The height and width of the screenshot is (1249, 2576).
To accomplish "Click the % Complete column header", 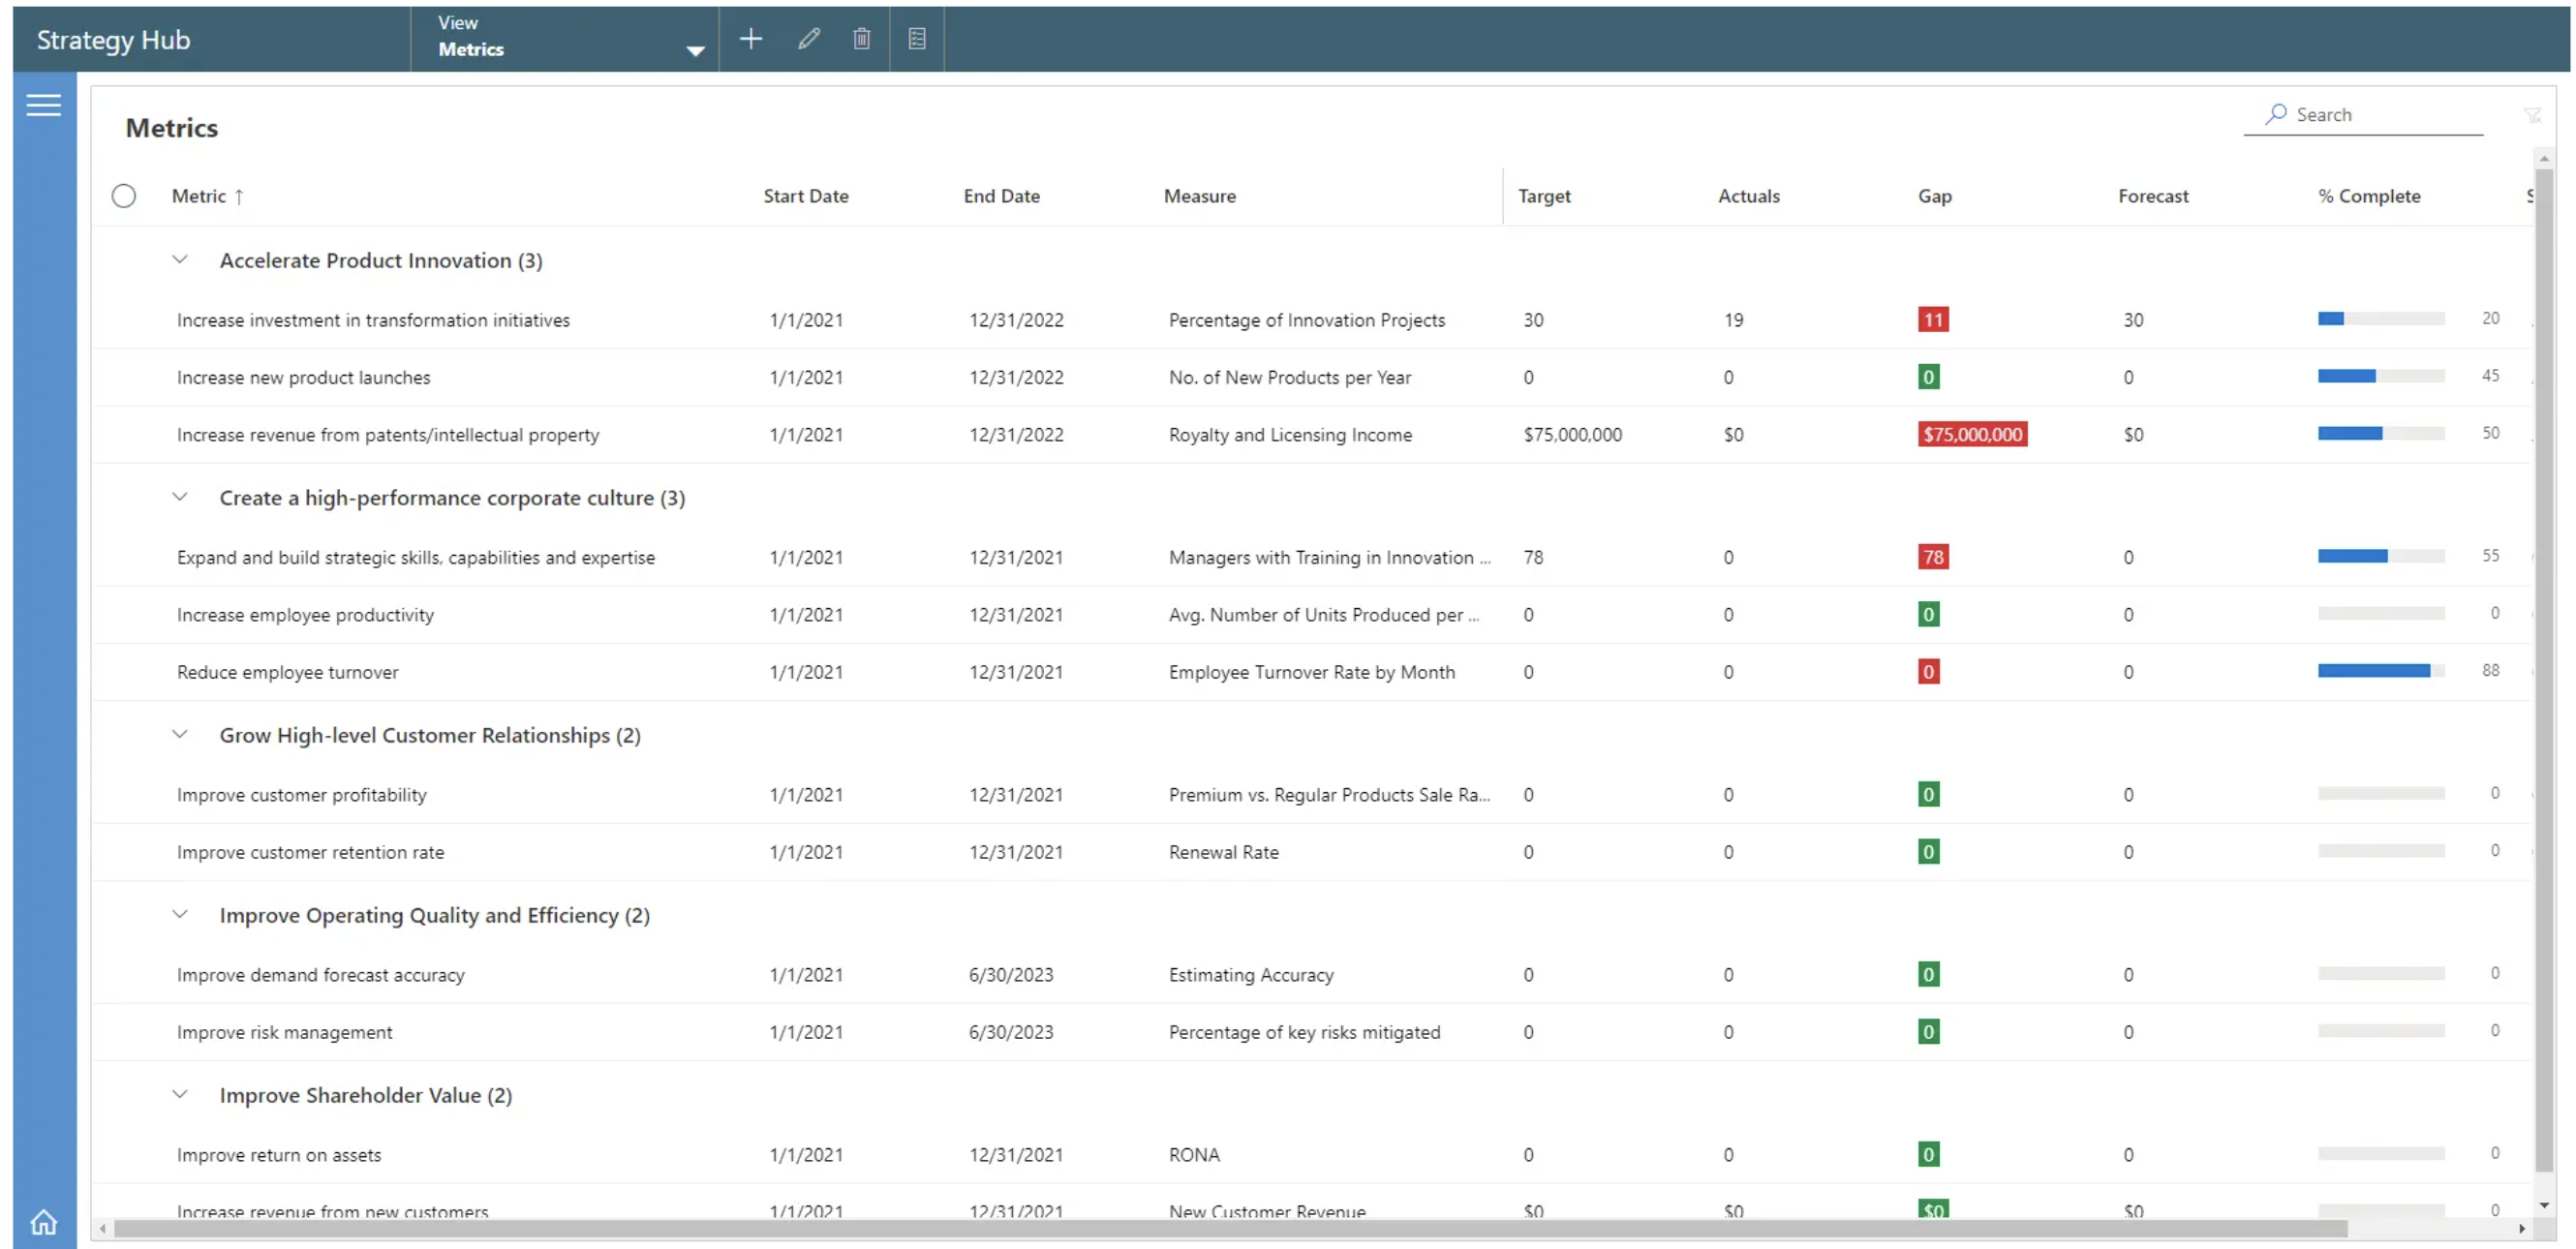I will pos(2369,196).
